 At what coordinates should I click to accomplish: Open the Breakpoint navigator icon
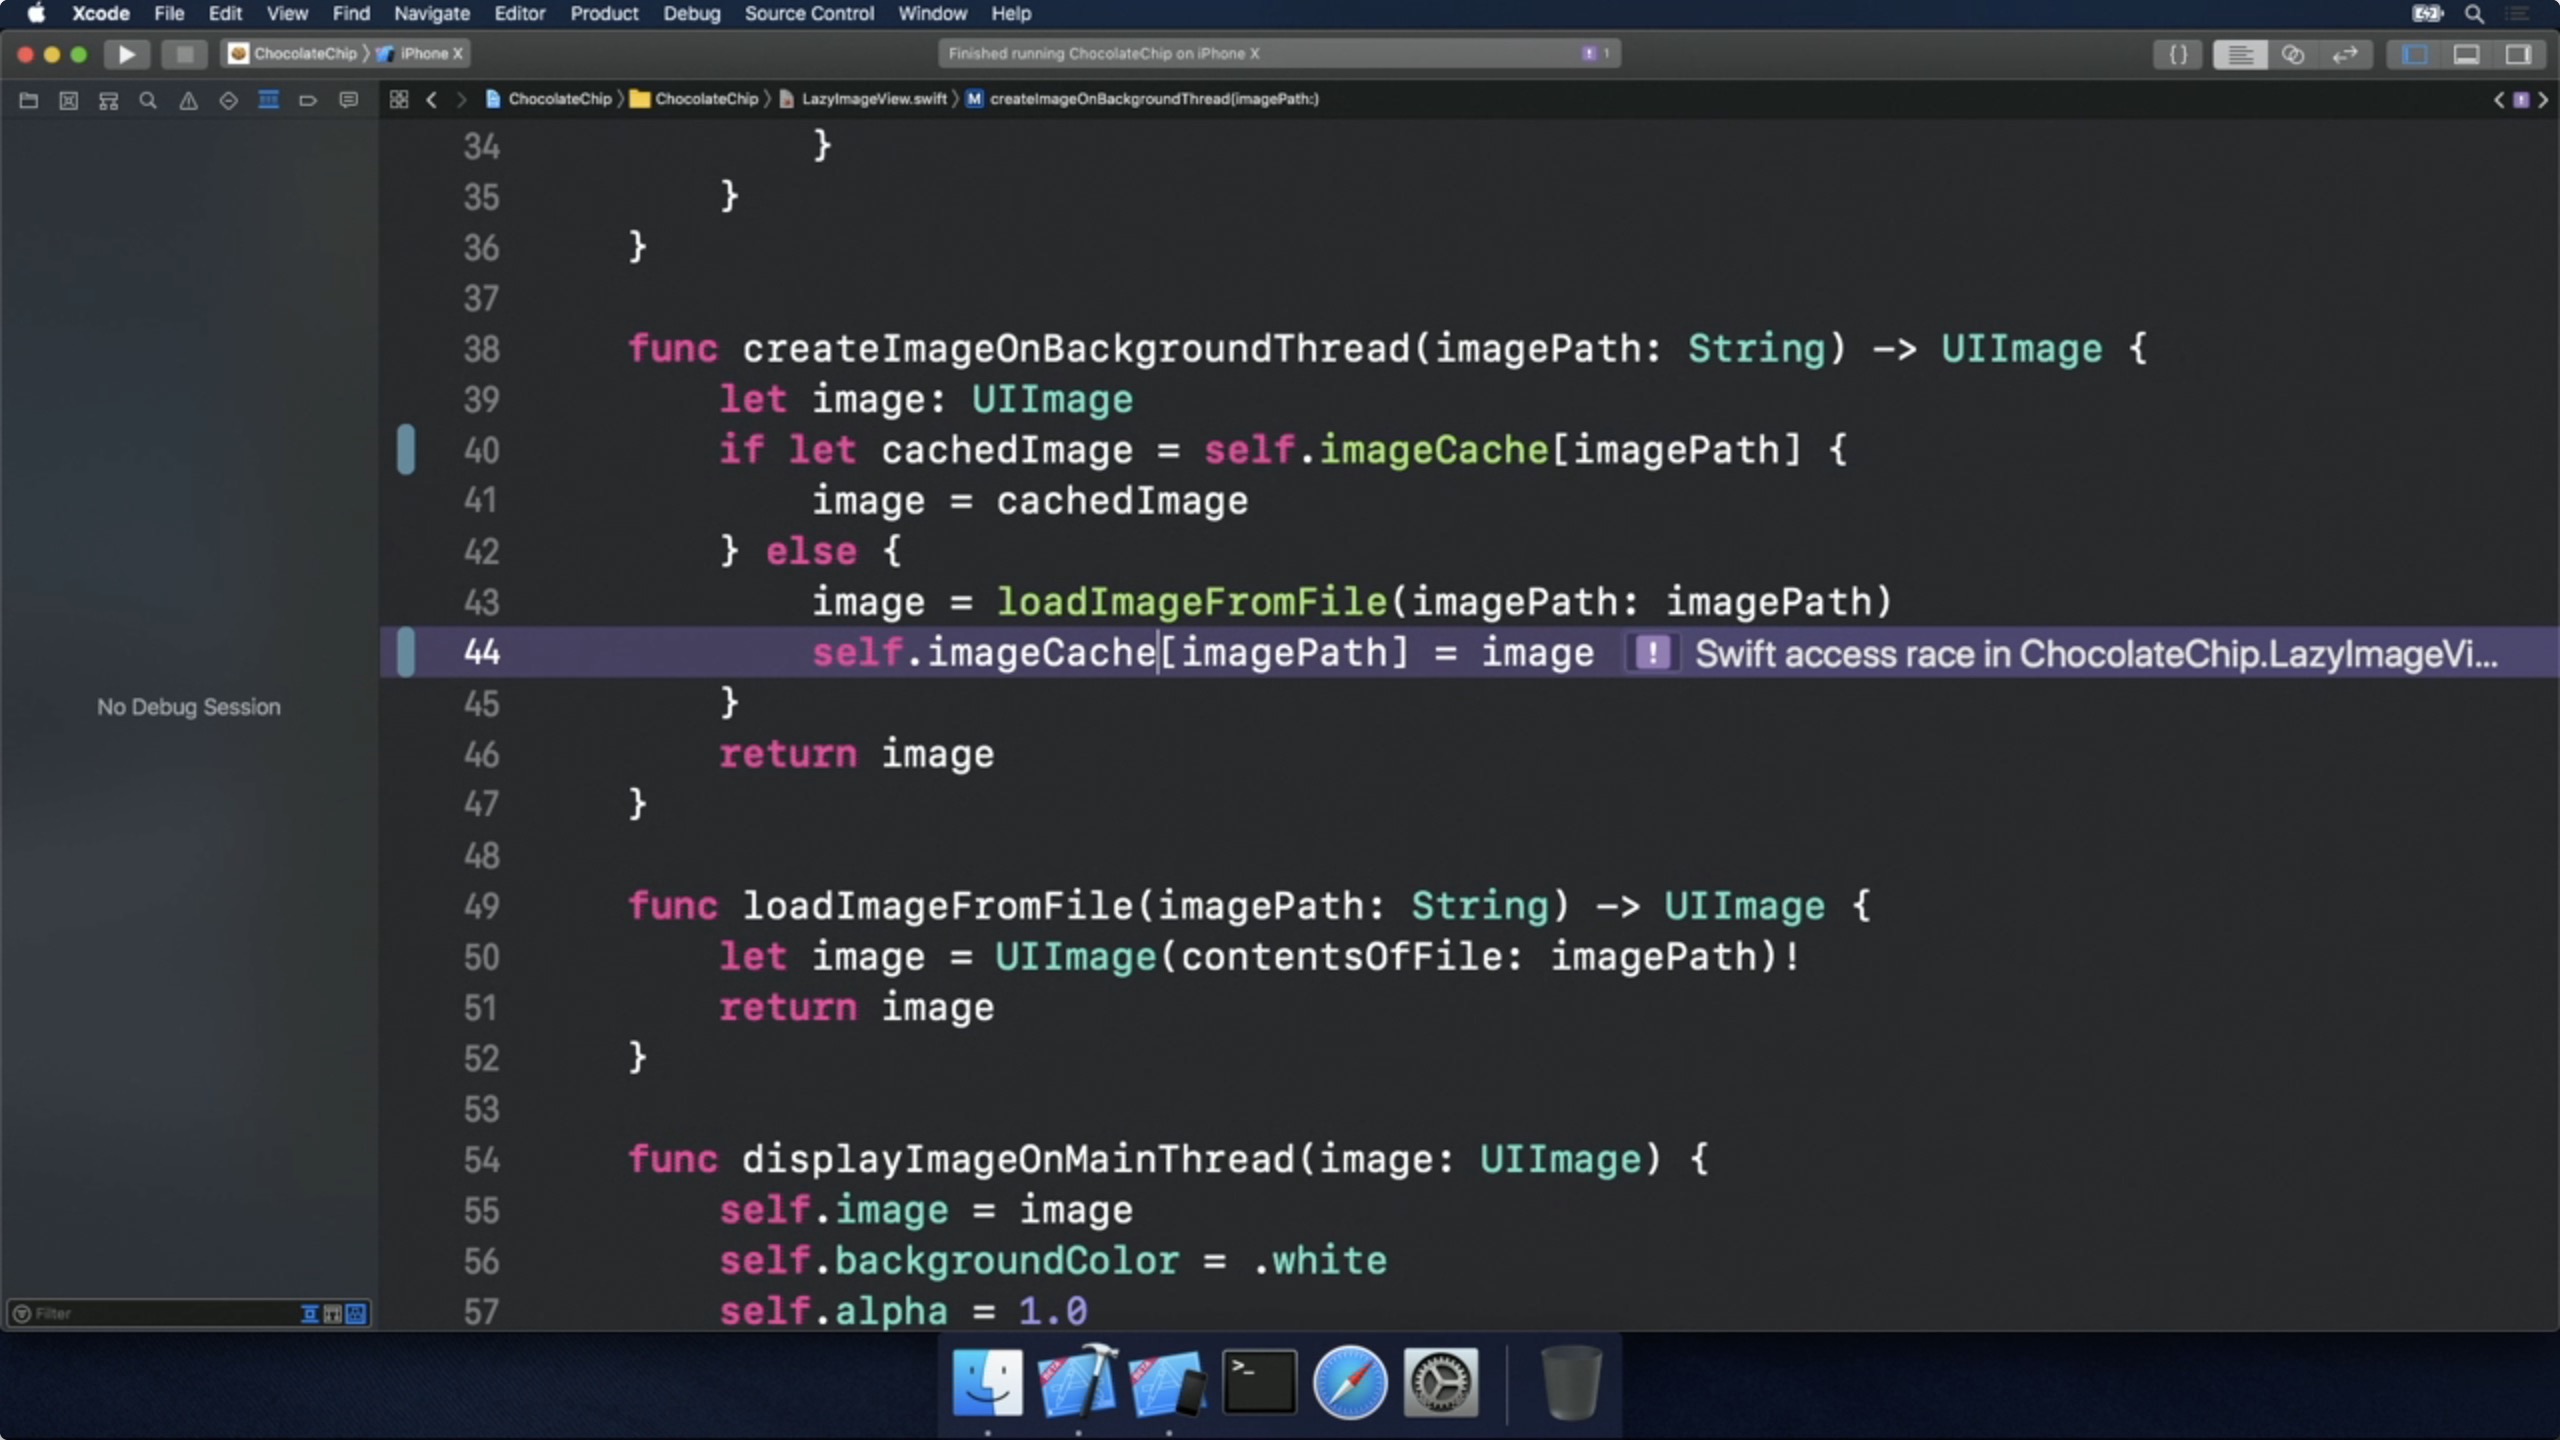point(308,100)
